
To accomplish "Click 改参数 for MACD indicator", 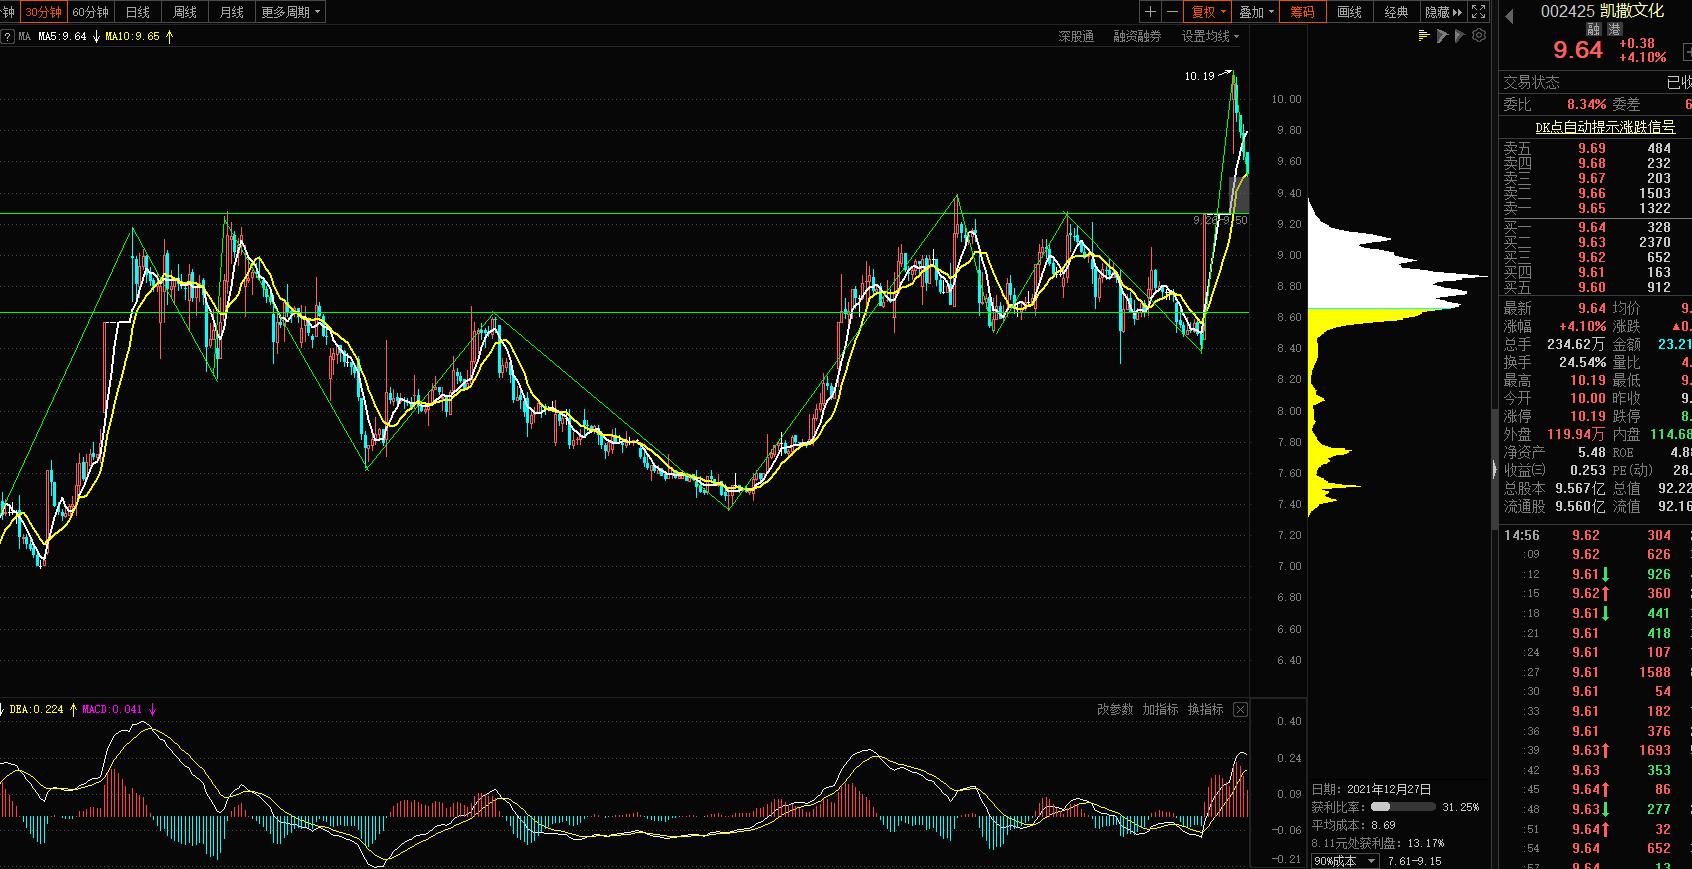I will pos(1115,709).
